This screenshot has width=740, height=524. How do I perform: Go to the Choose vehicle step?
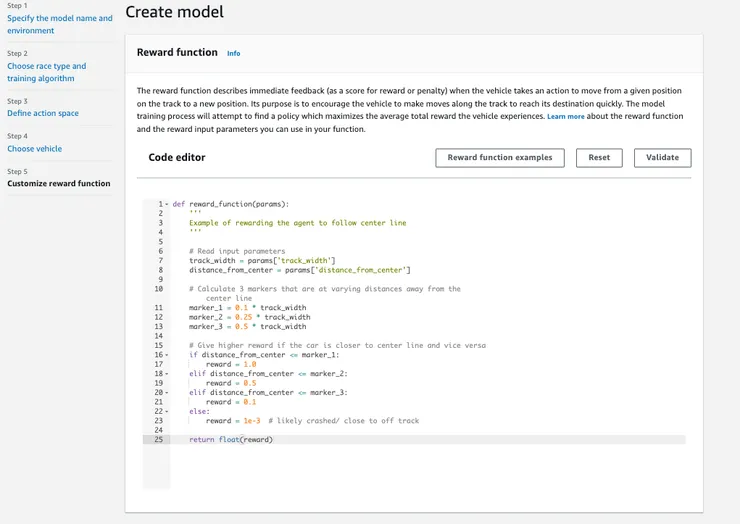click(x=34, y=149)
